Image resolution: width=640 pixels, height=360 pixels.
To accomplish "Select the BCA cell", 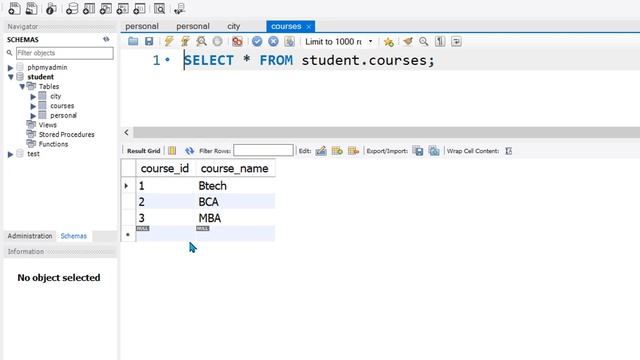I will click(x=236, y=202).
